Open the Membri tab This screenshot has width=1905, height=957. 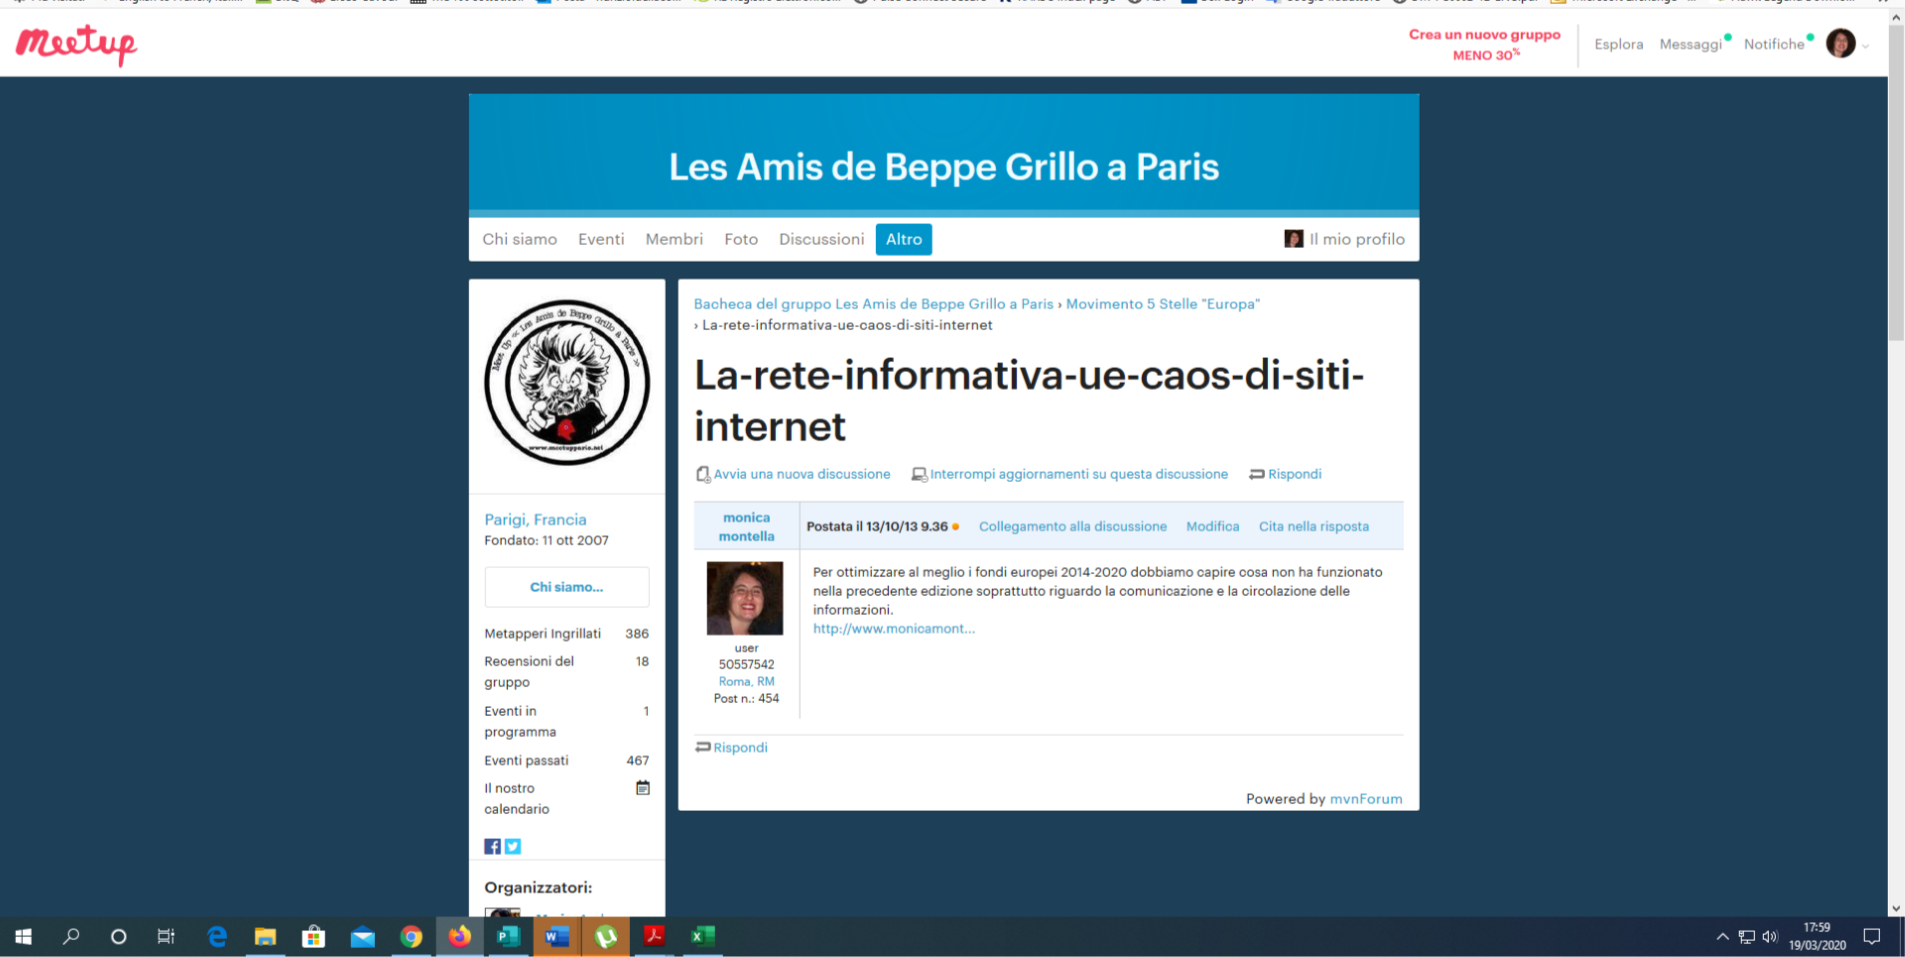click(x=674, y=239)
